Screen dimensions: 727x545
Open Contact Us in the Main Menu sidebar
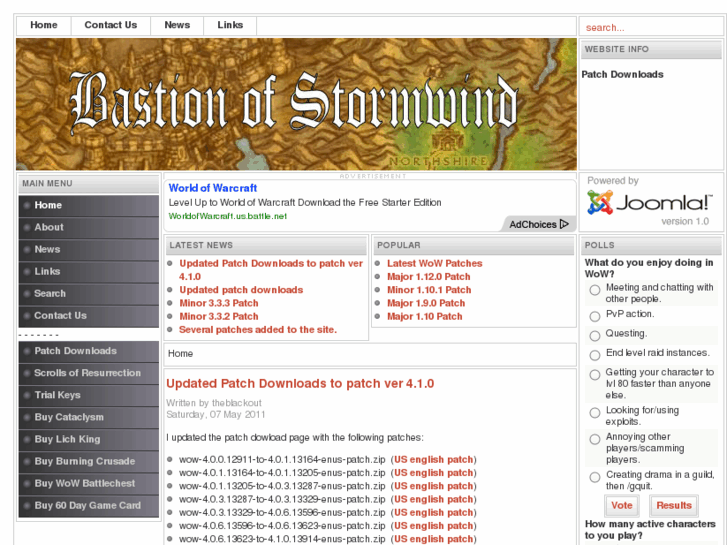[89, 316]
